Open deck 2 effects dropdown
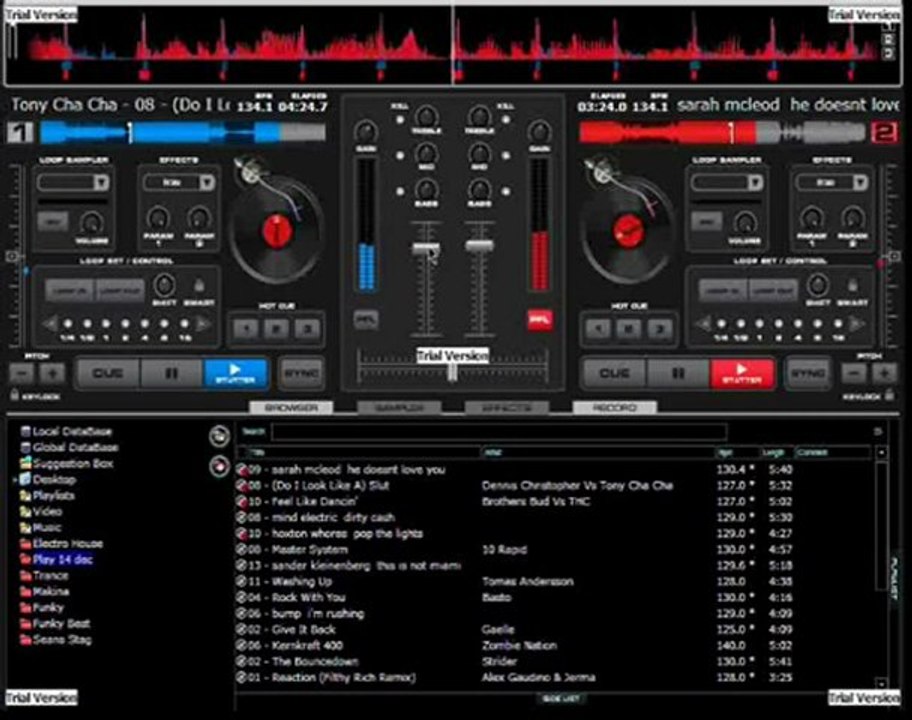The image size is (912, 720). (860, 183)
